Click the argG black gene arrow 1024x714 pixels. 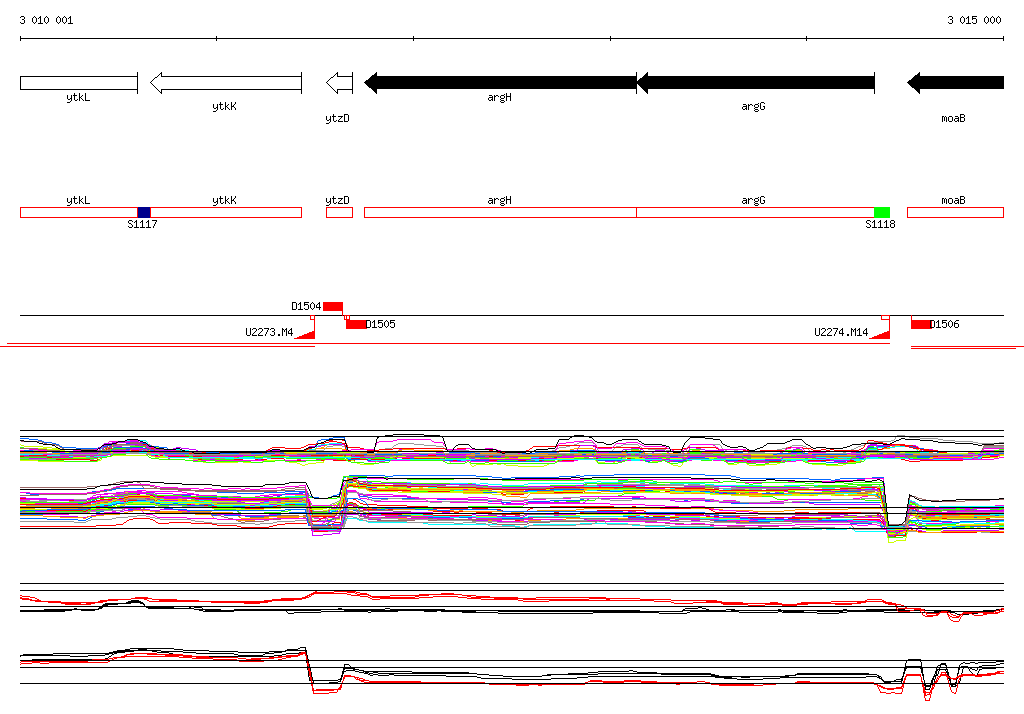pyautogui.click(x=756, y=83)
